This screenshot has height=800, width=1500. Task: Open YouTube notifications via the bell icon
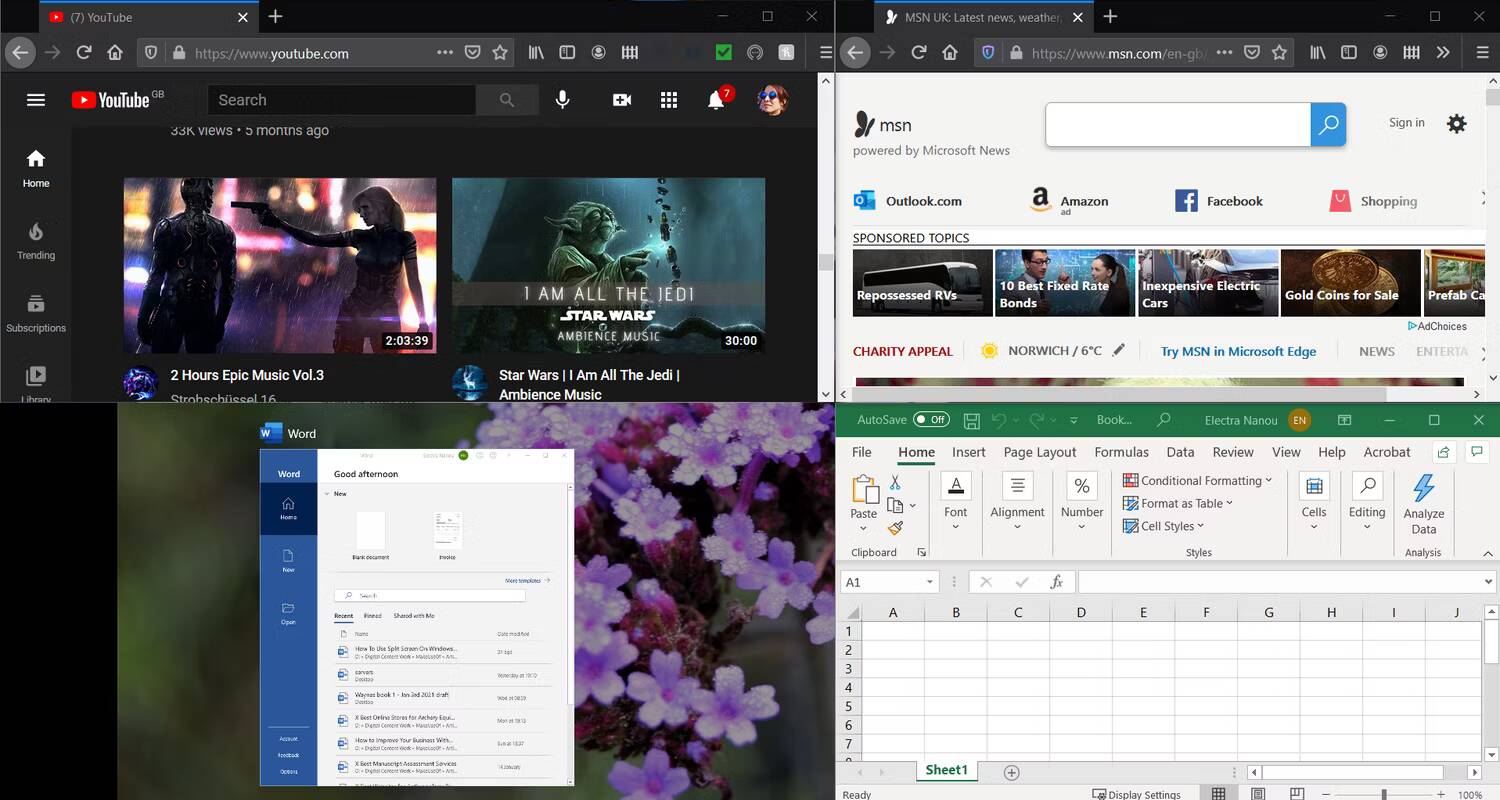click(x=715, y=99)
